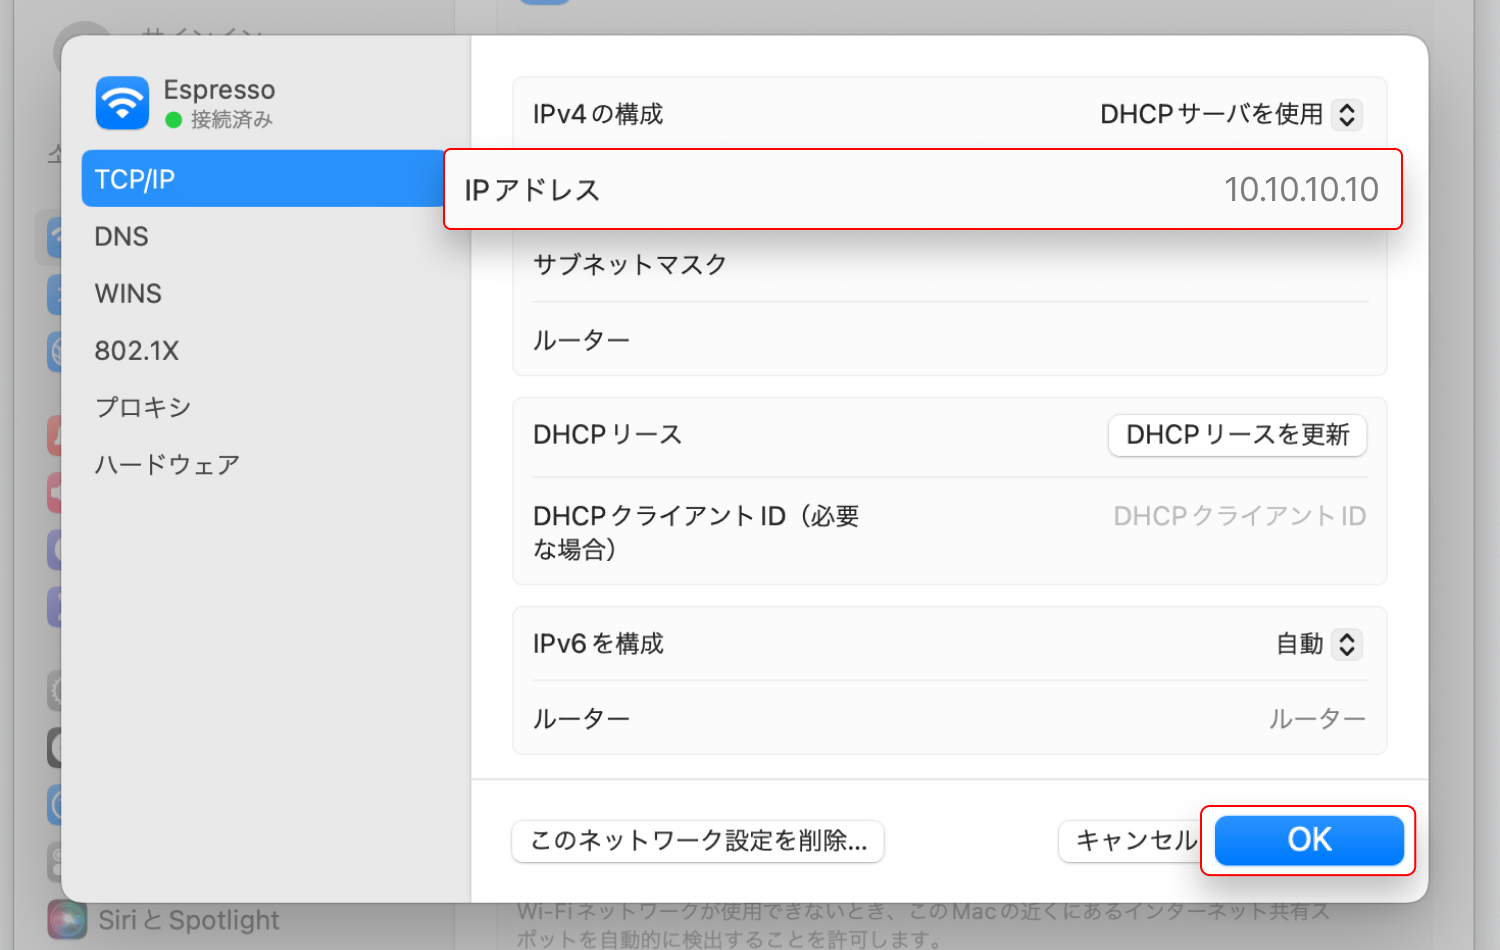The height and width of the screenshot is (950, 1500).
Task: Click the IP アドレス field showing 10.10.10.10
Action: click(1300, 189)
